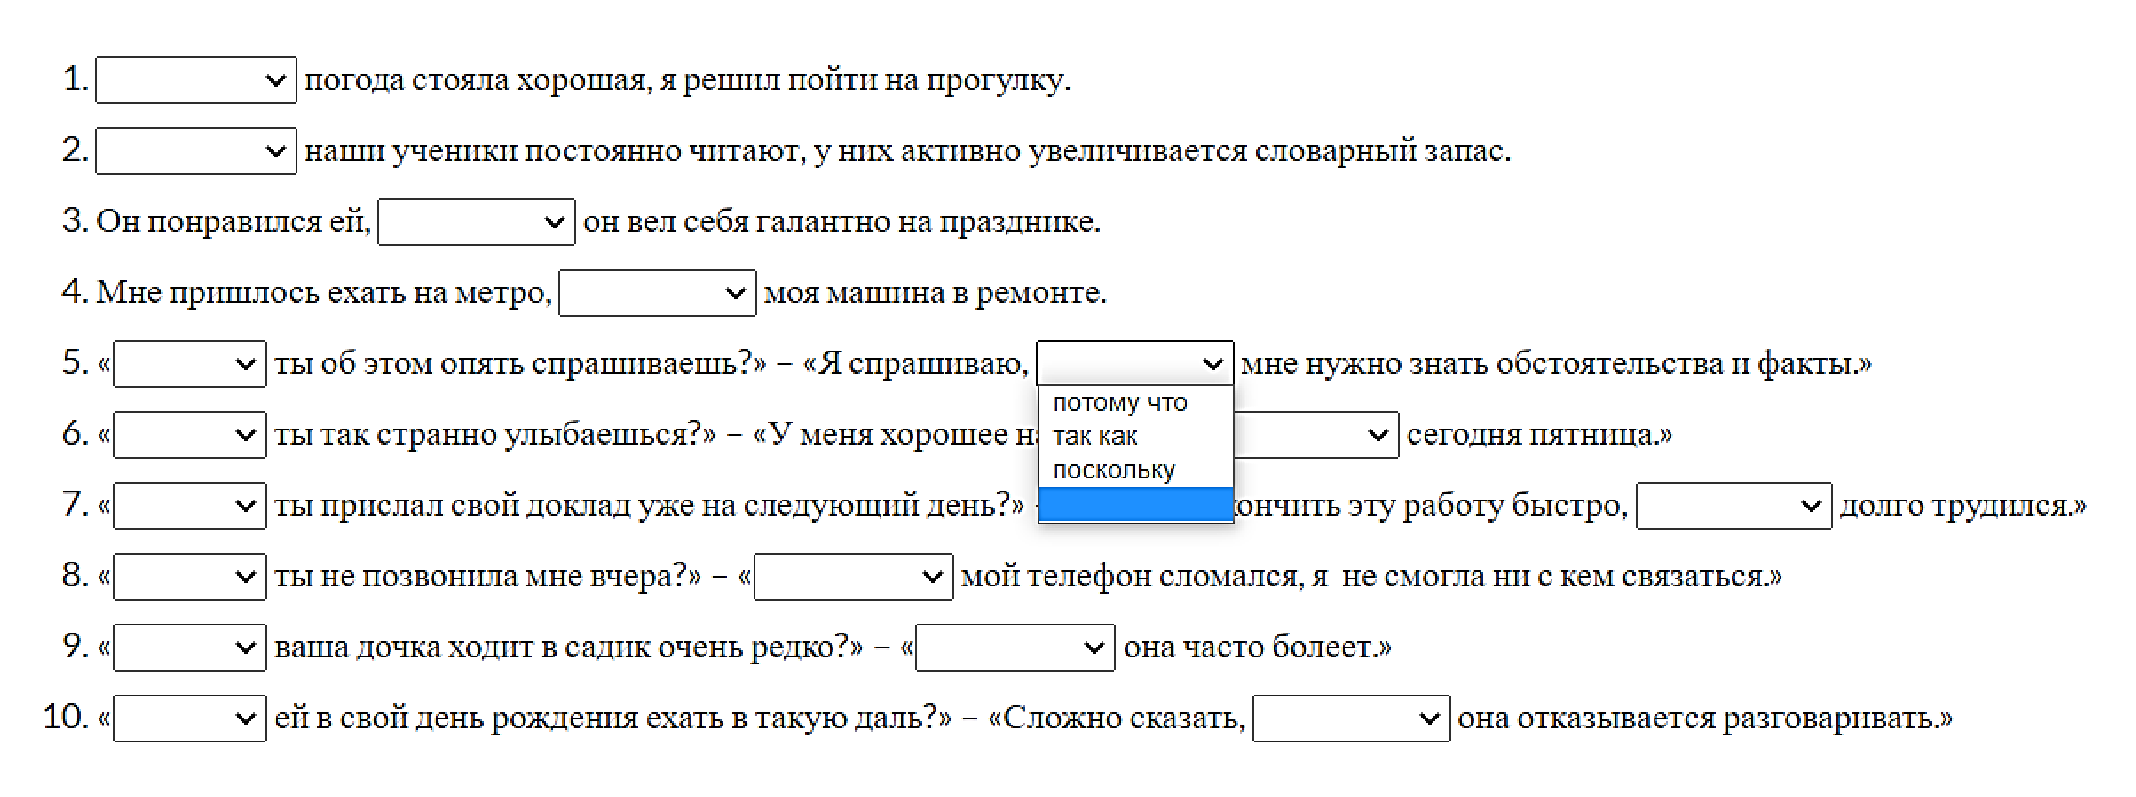Expand the dropdown after 'Он понравился ей,'
The image size is (2136, 797).
476,222
